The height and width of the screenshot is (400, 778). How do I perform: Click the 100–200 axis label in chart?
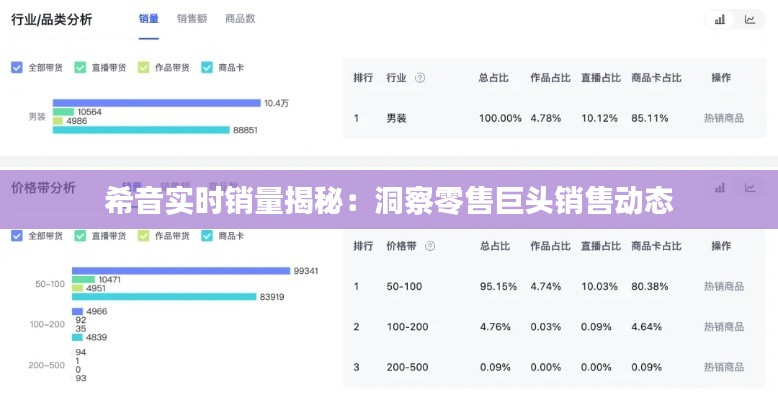(47, 324)
